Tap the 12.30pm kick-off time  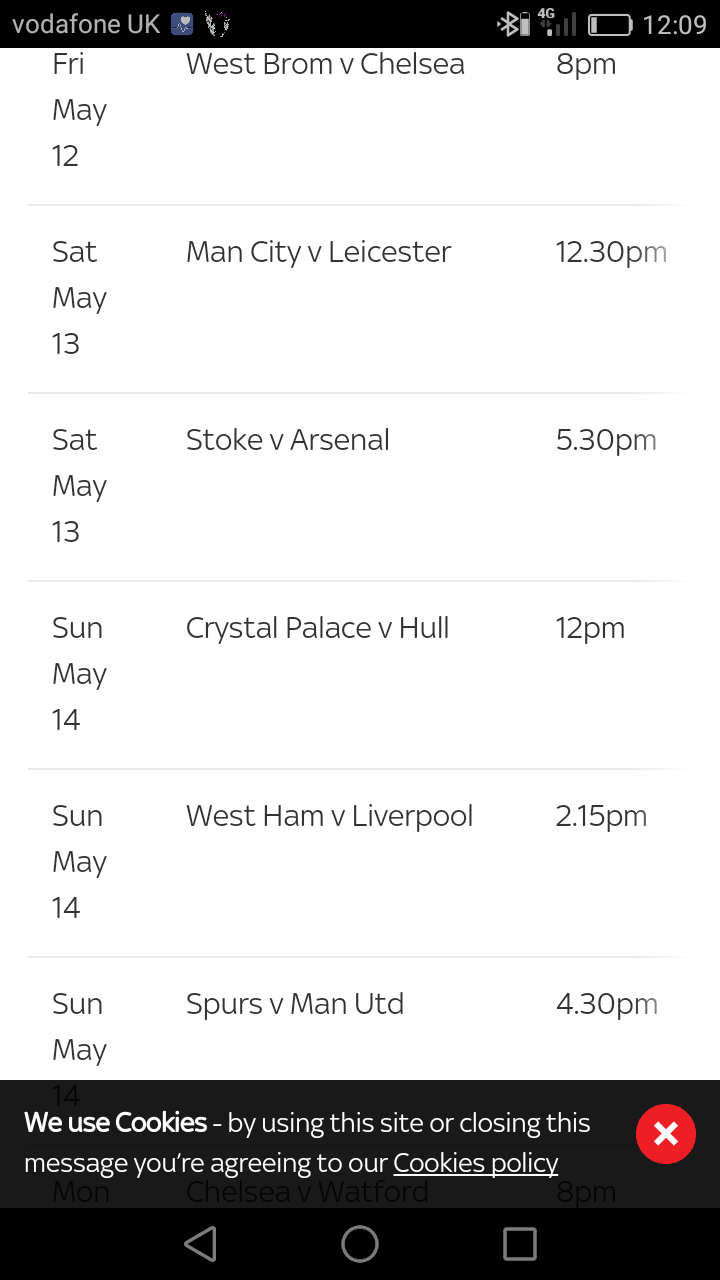610,252
